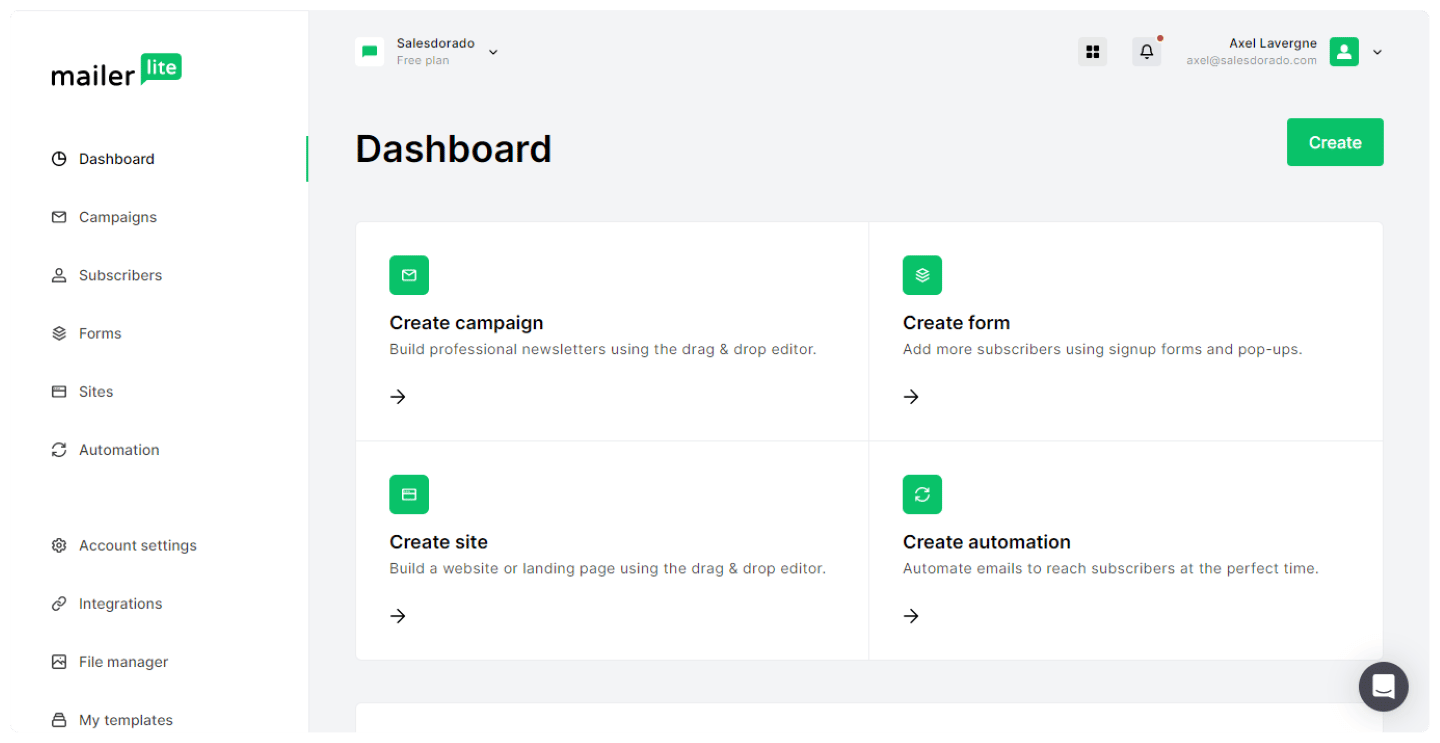Click the green Create site icon

point(409,494)
